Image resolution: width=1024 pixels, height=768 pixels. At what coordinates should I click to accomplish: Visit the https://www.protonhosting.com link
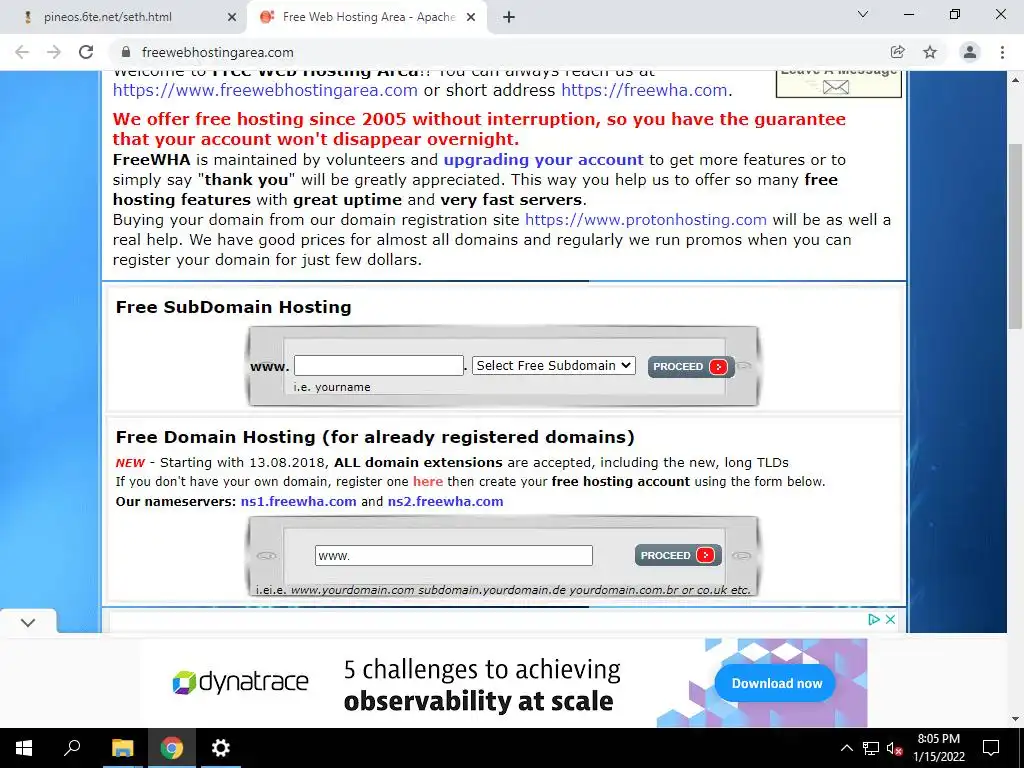click(x=646, y=220)
